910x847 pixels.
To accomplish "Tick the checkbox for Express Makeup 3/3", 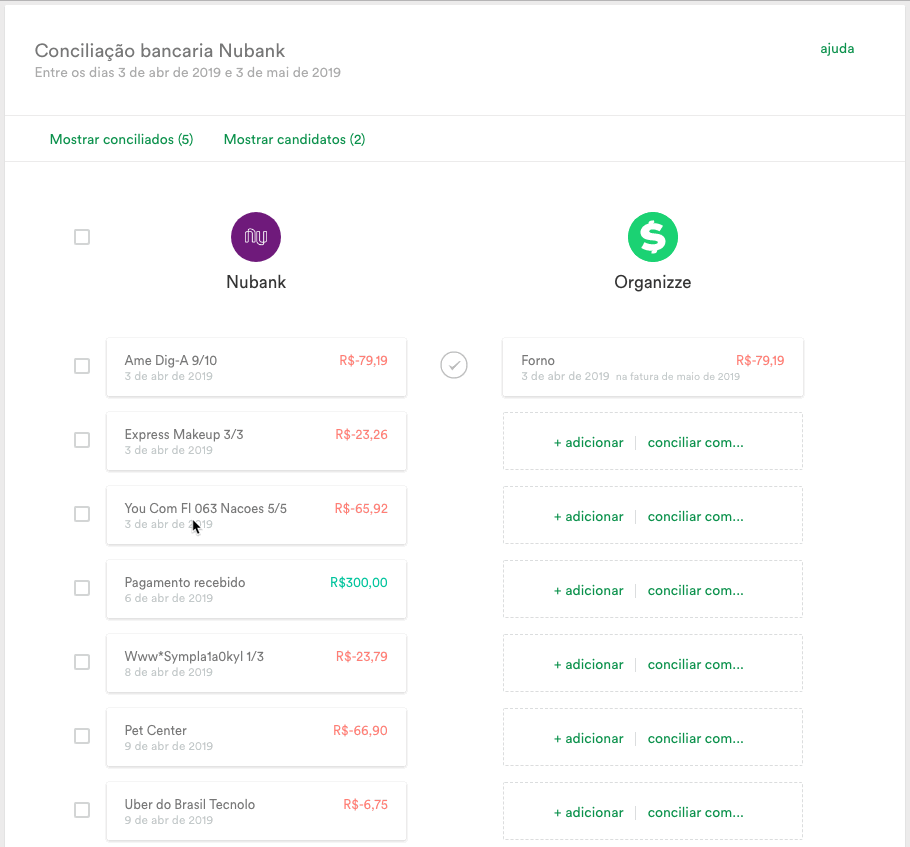I will coord(82,440).
